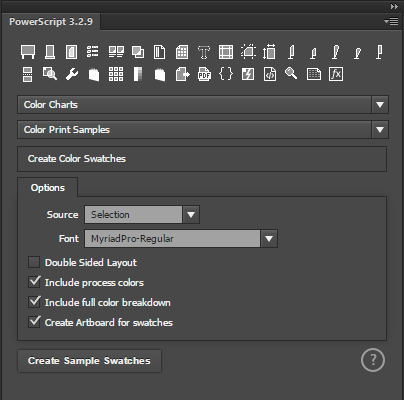Select the text frame T icon
This screenshot has height=400, width=404.
point(204,52)
